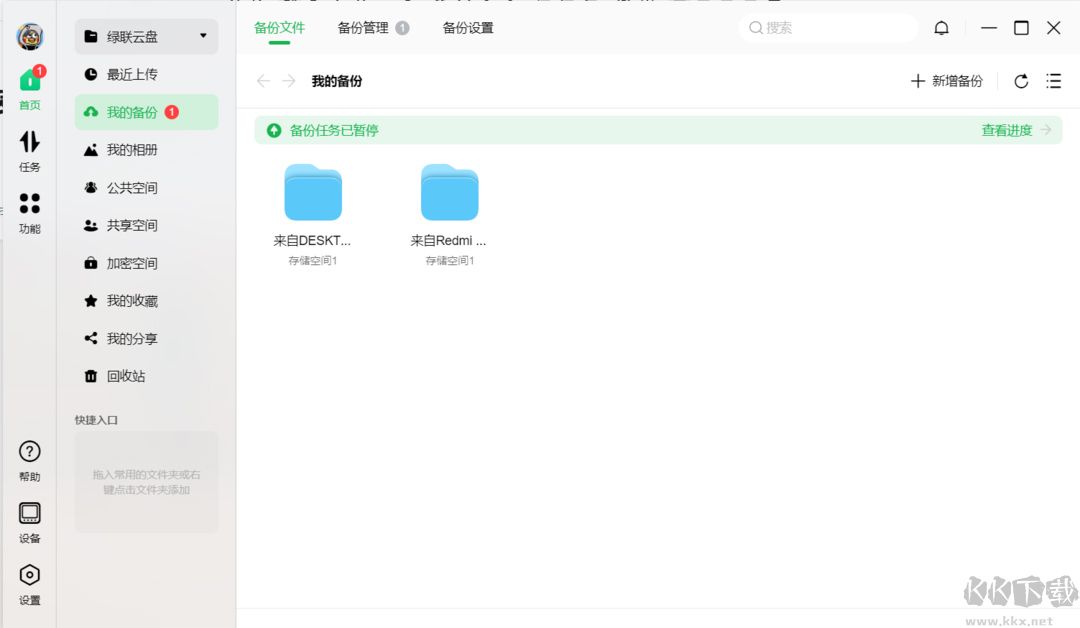This screenshot has height=628, width=1080.
Task: Click the notification bell icon
Action: [941, 27]
